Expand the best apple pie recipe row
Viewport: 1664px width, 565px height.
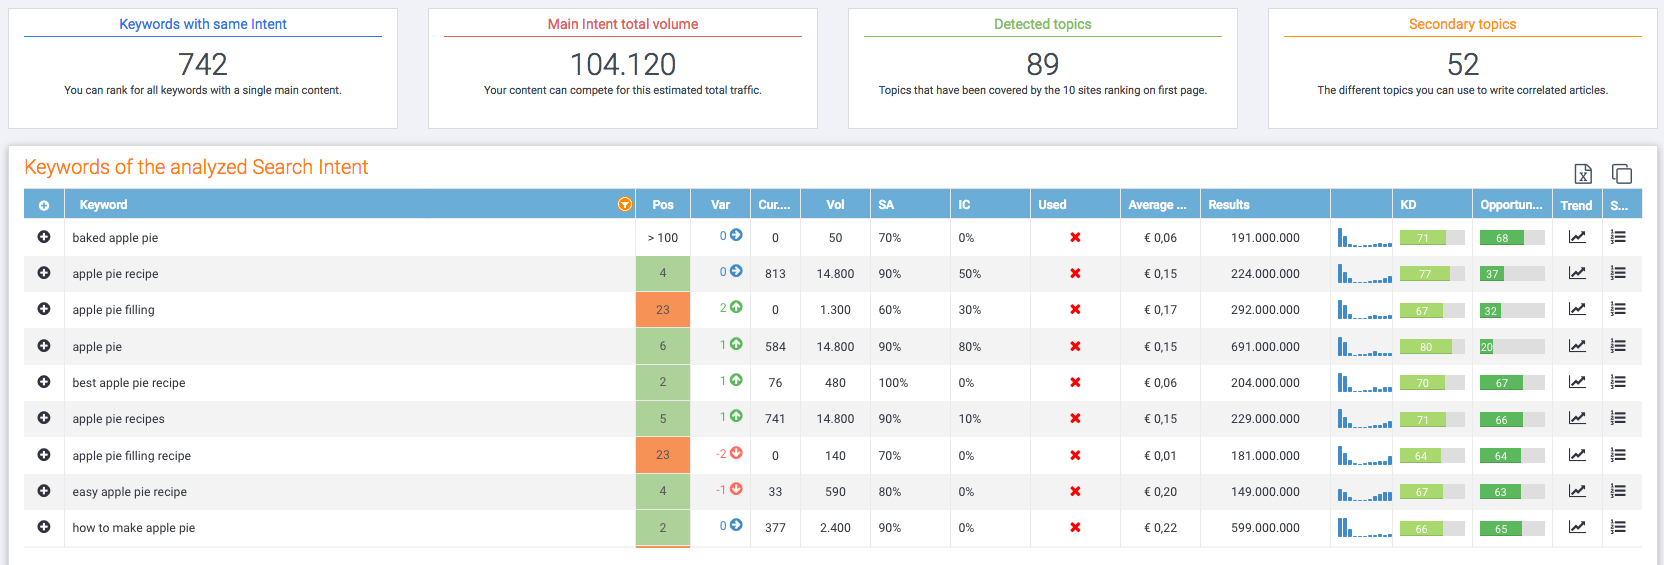click(44, 382)
